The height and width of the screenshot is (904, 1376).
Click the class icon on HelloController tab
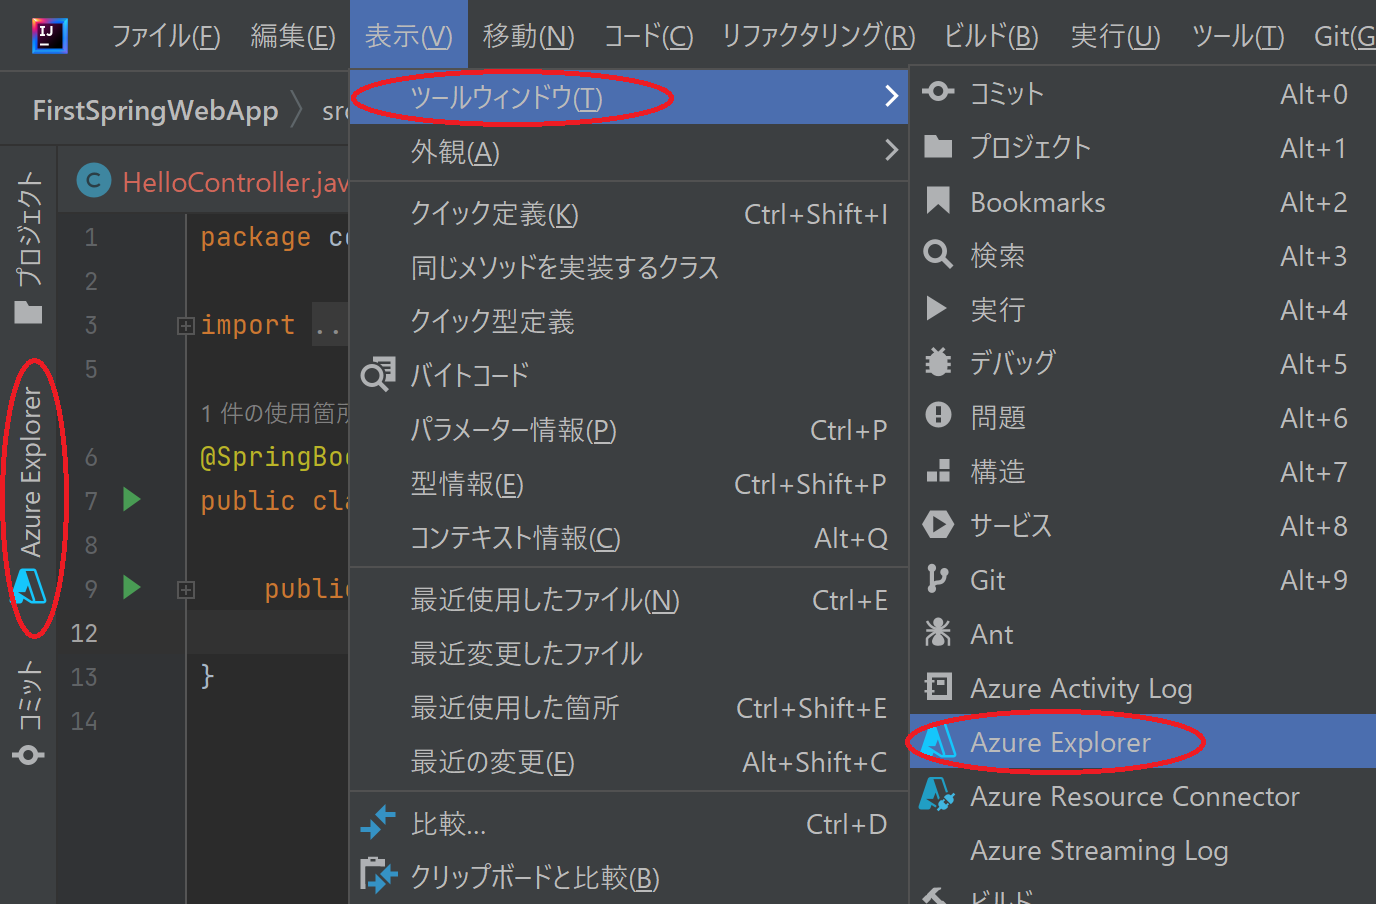pyautogui.click(x=94, y=181)
